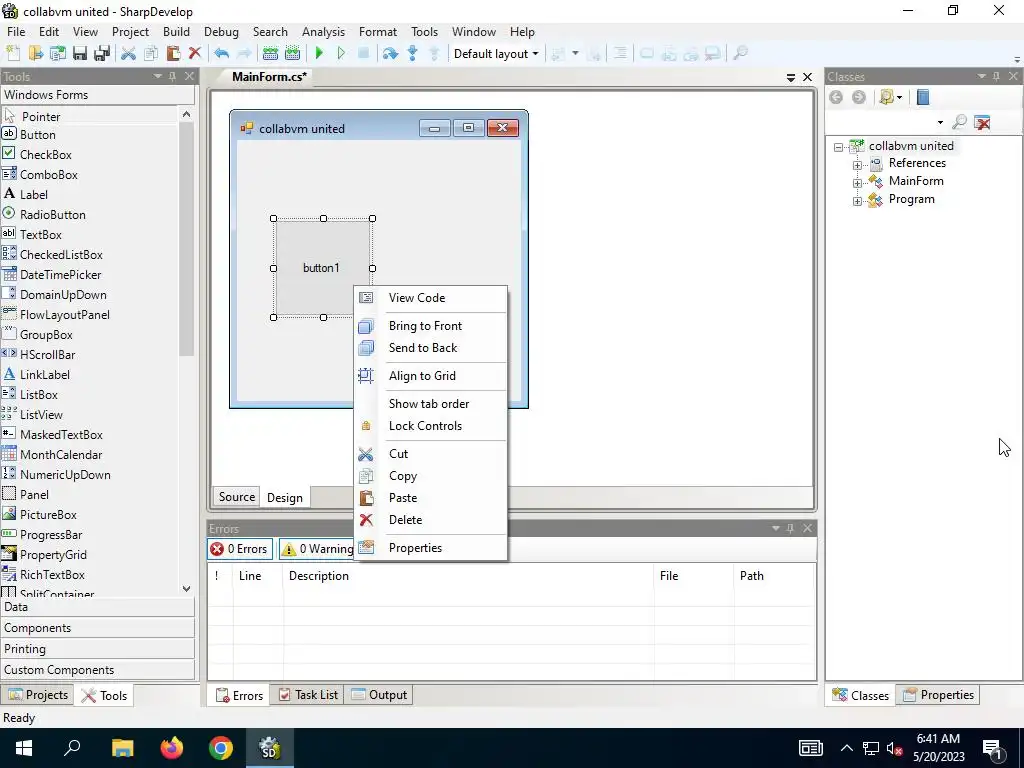Pin the Errors panel with the pushpin icon
Screen dimensions: 1024x768
point(790,528)
